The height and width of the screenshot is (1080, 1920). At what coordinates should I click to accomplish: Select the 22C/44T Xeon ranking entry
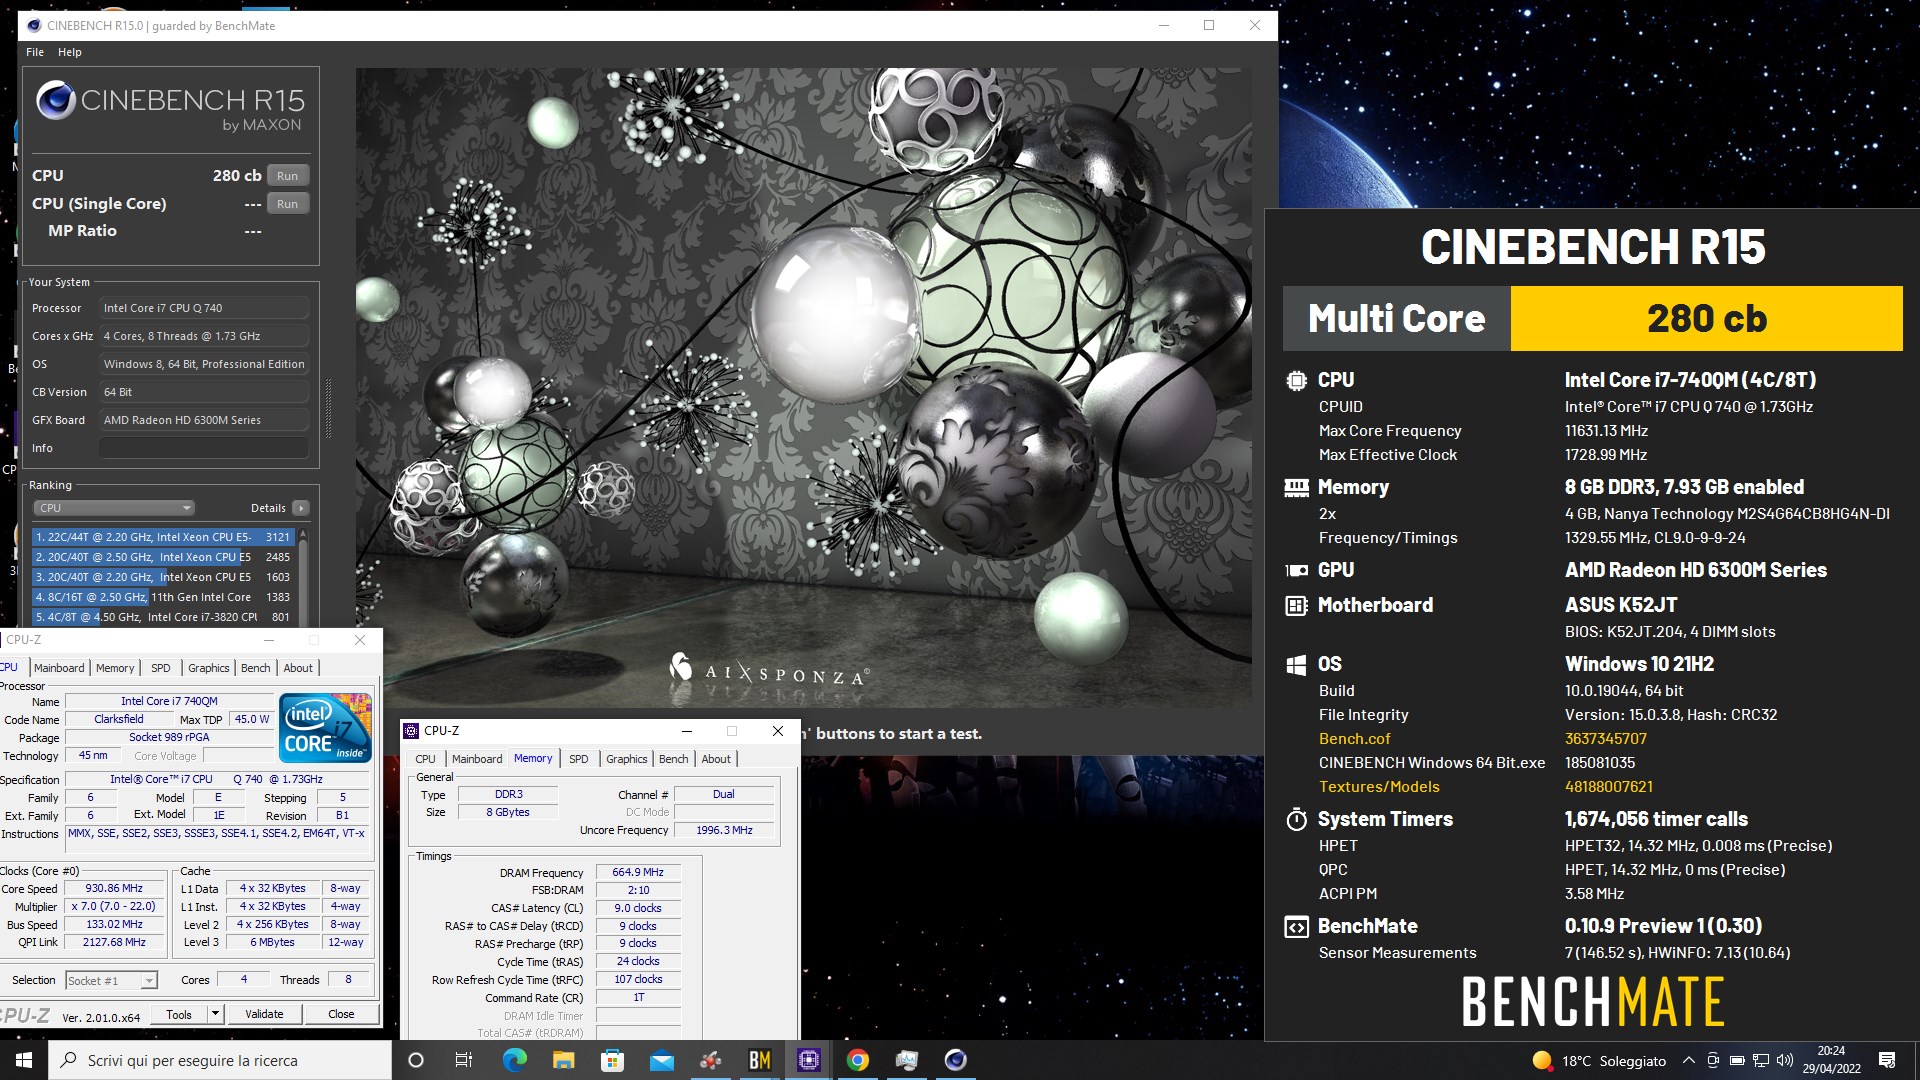pos(163,537)
